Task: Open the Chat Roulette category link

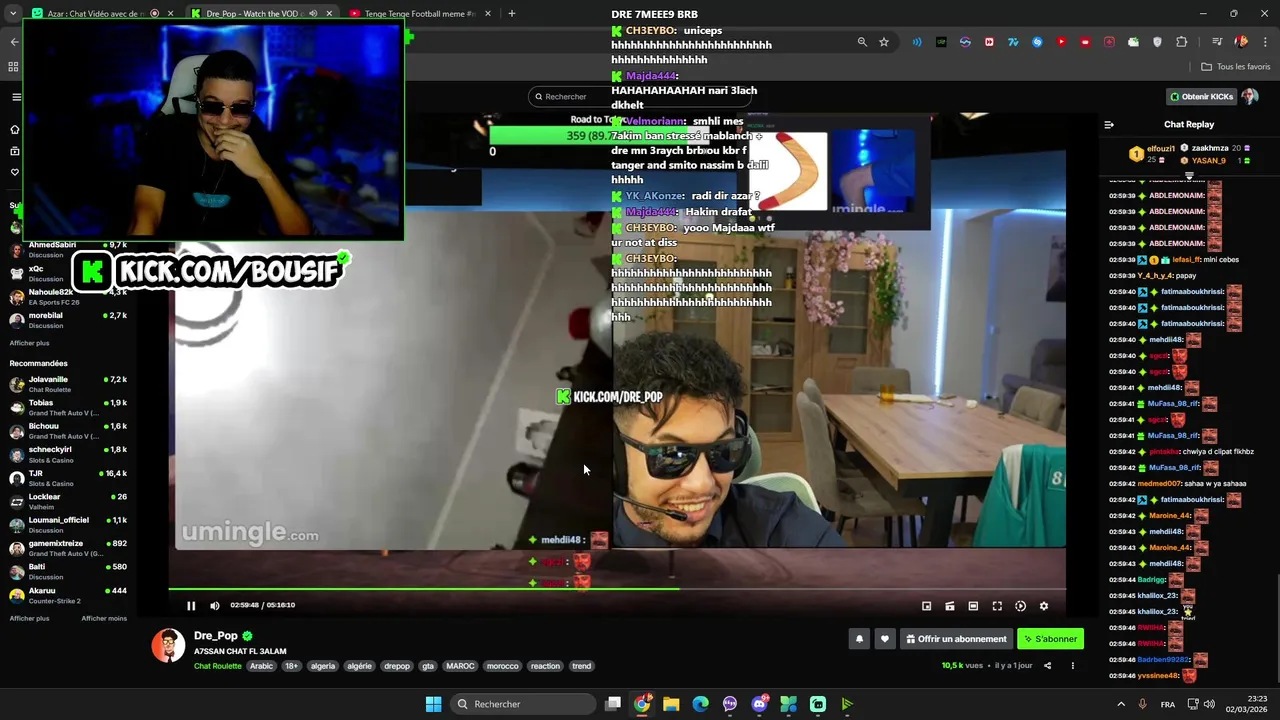Action: (x=218, y=666)
